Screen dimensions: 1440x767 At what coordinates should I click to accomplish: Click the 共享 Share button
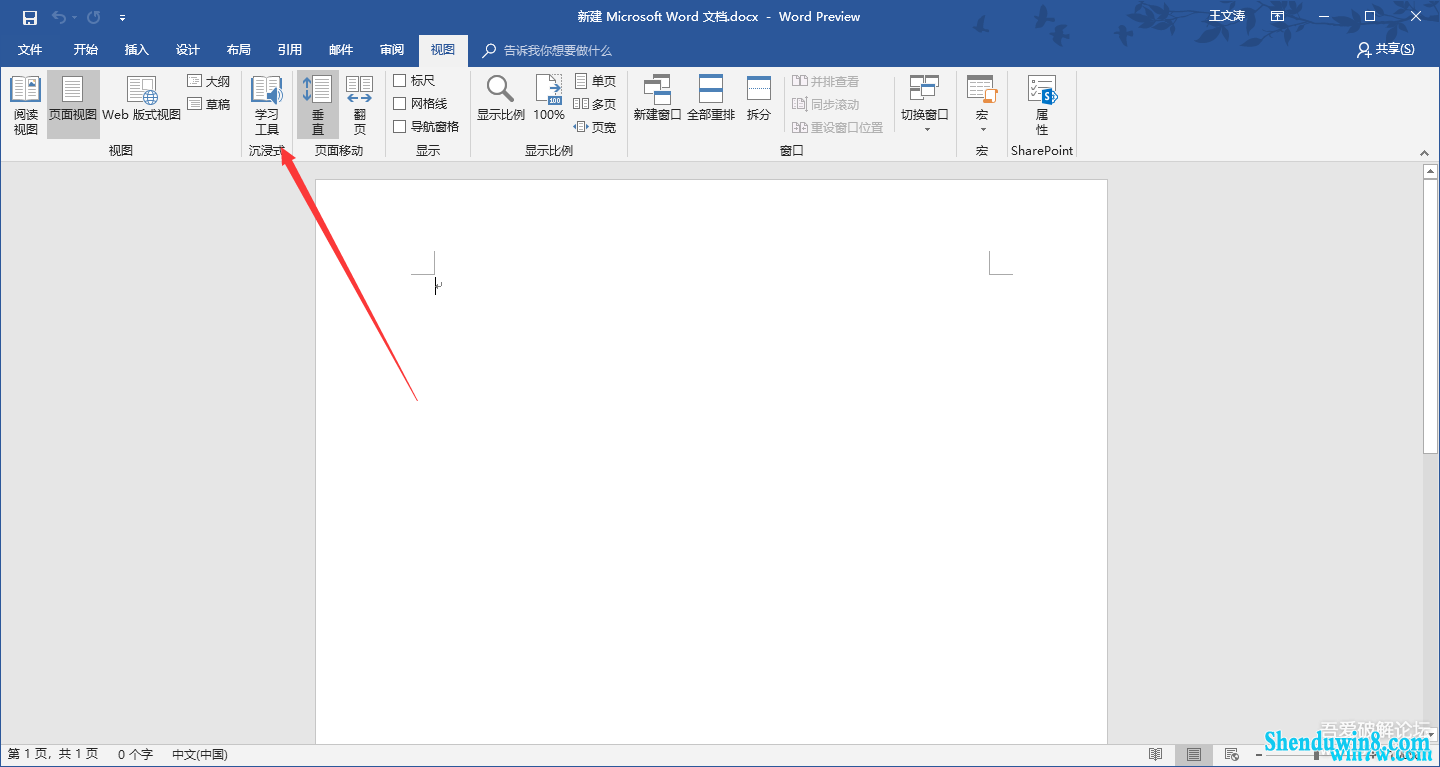pyautogui.click(x=1386, y=49)
